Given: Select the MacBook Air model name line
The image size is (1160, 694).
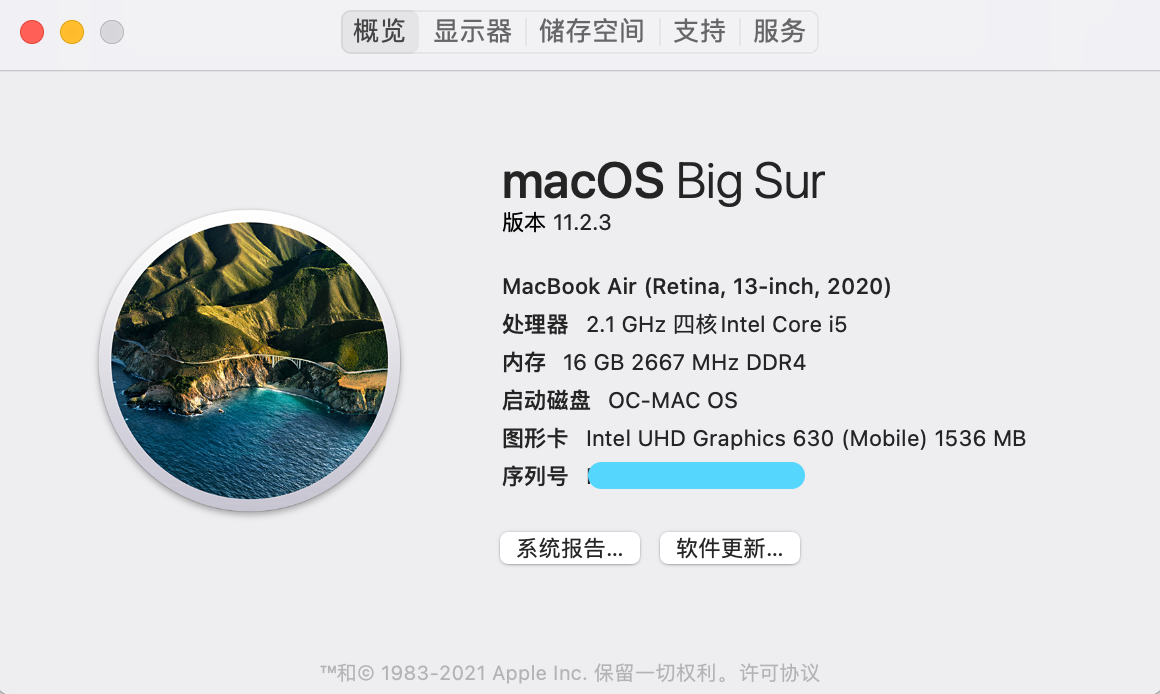Looking at the screenshot, I should [x=696, y=286].
